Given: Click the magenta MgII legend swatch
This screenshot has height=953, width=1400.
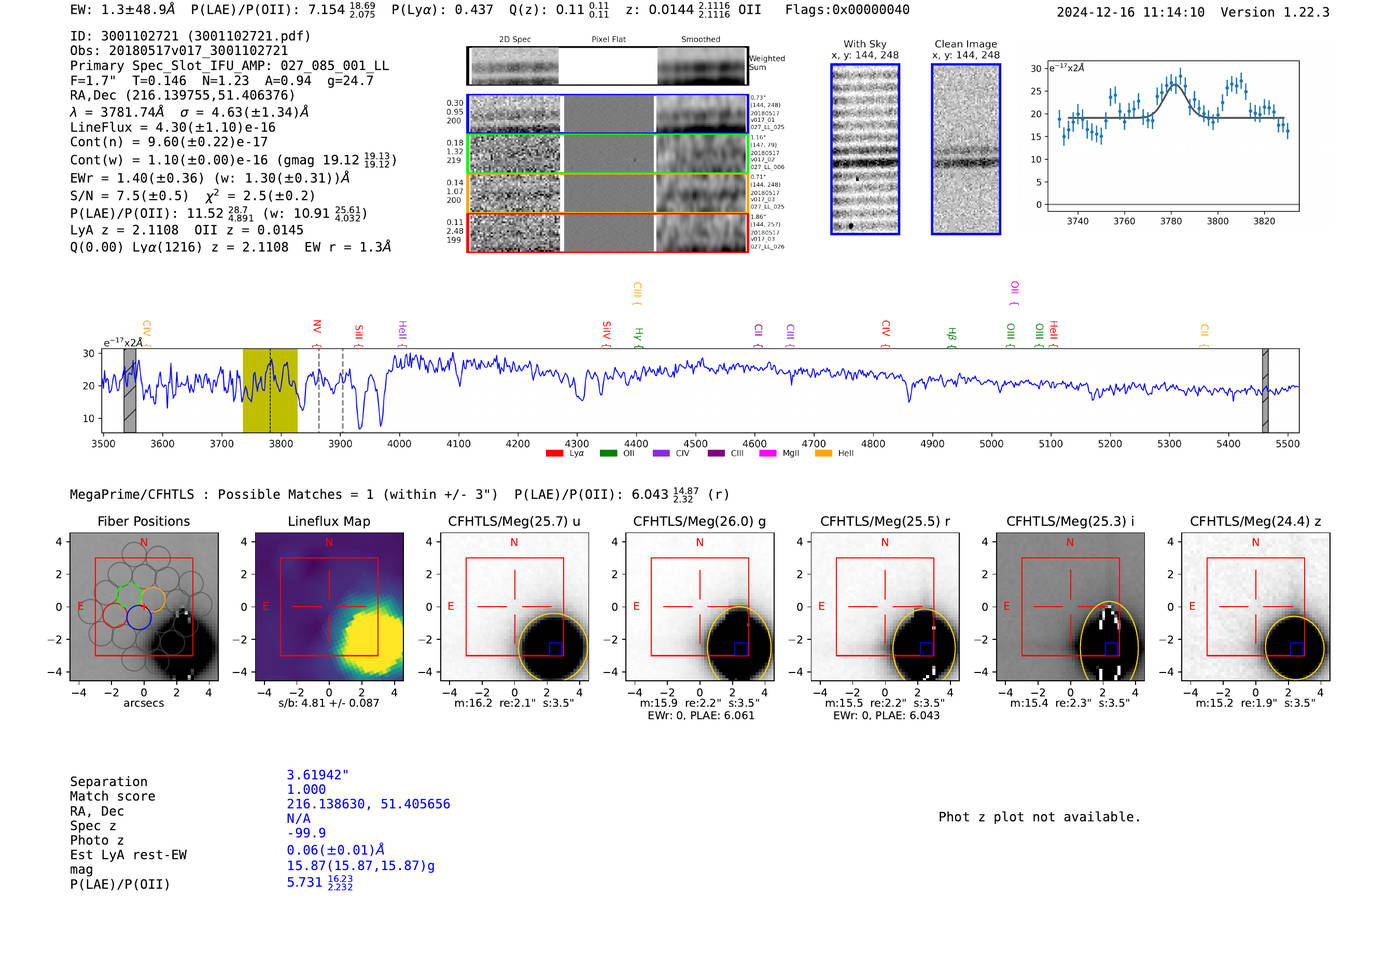Looking at the screenshot, I should (768, 454).
